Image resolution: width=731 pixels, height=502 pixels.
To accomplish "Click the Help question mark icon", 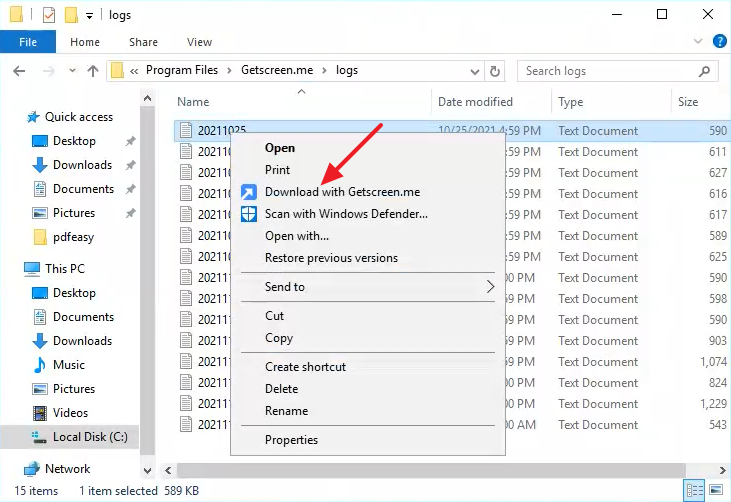I will pyautogui.click(x=718, y=42).
